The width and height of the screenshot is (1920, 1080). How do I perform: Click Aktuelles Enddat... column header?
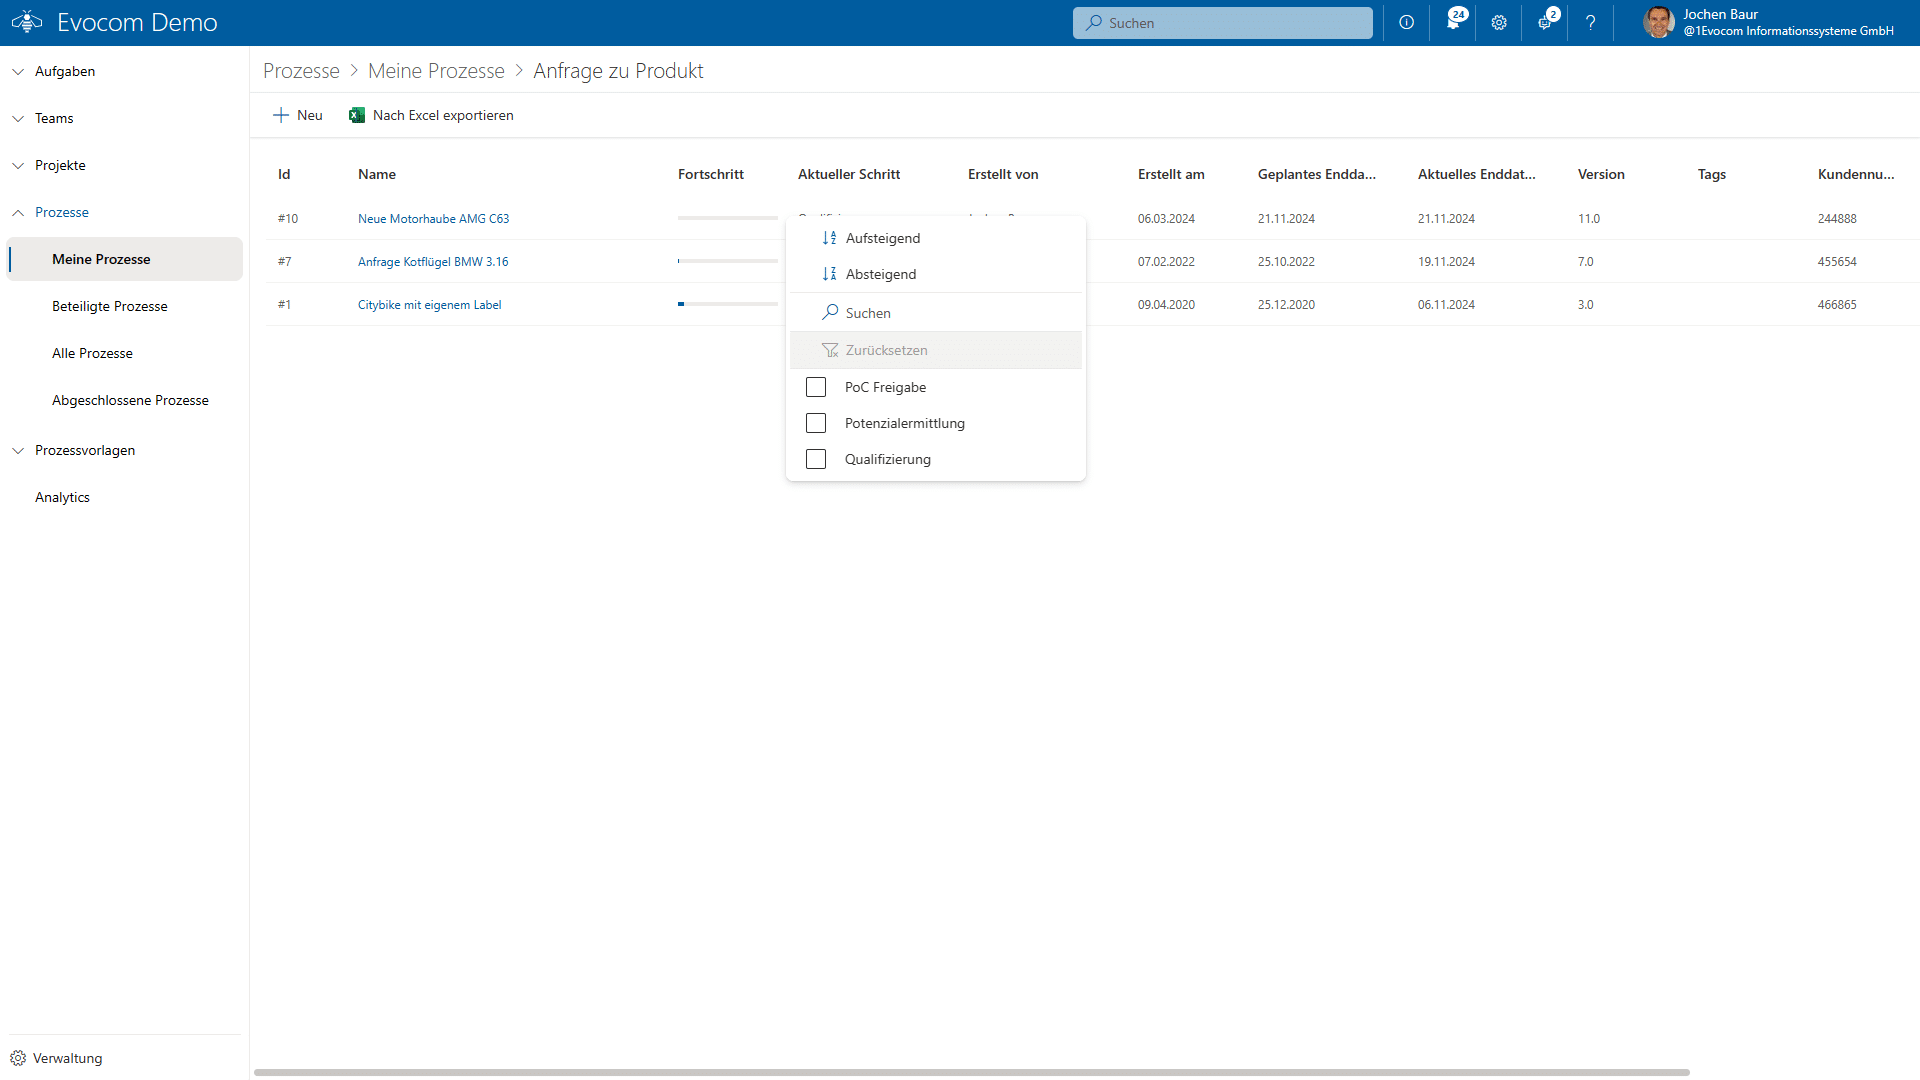1476,174
